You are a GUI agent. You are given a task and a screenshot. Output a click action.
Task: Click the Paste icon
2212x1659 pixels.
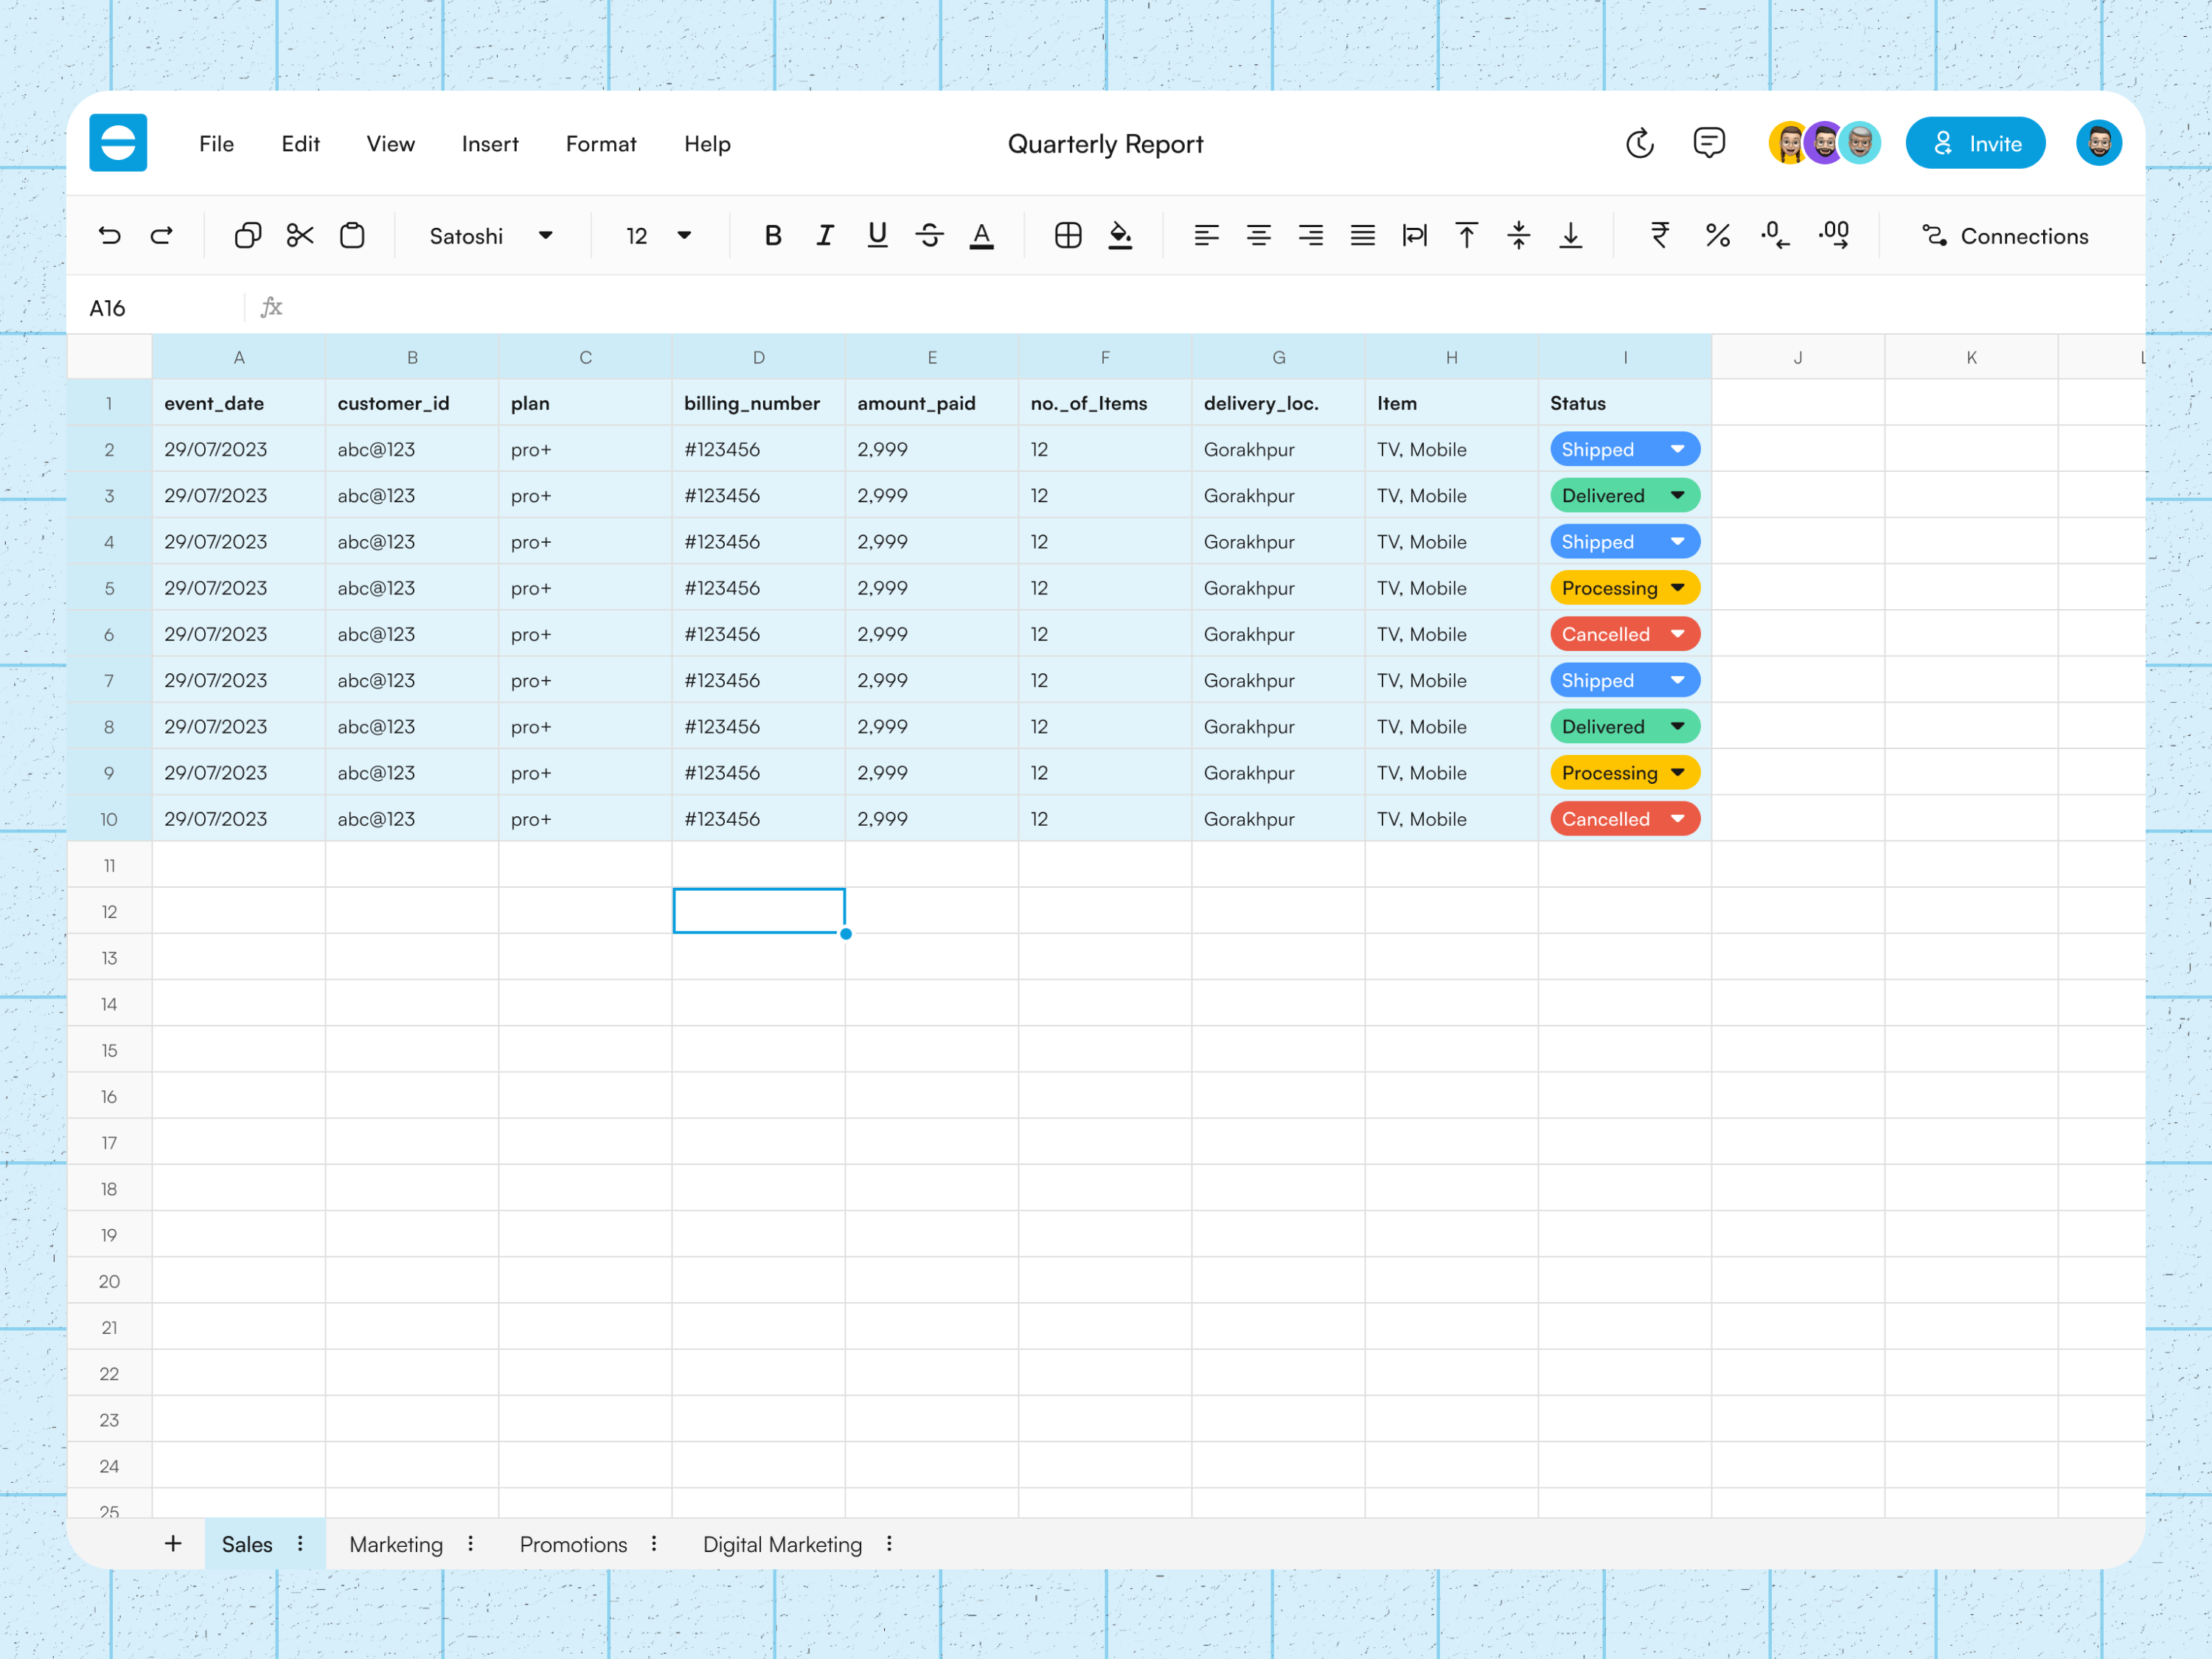pos(352,235)
